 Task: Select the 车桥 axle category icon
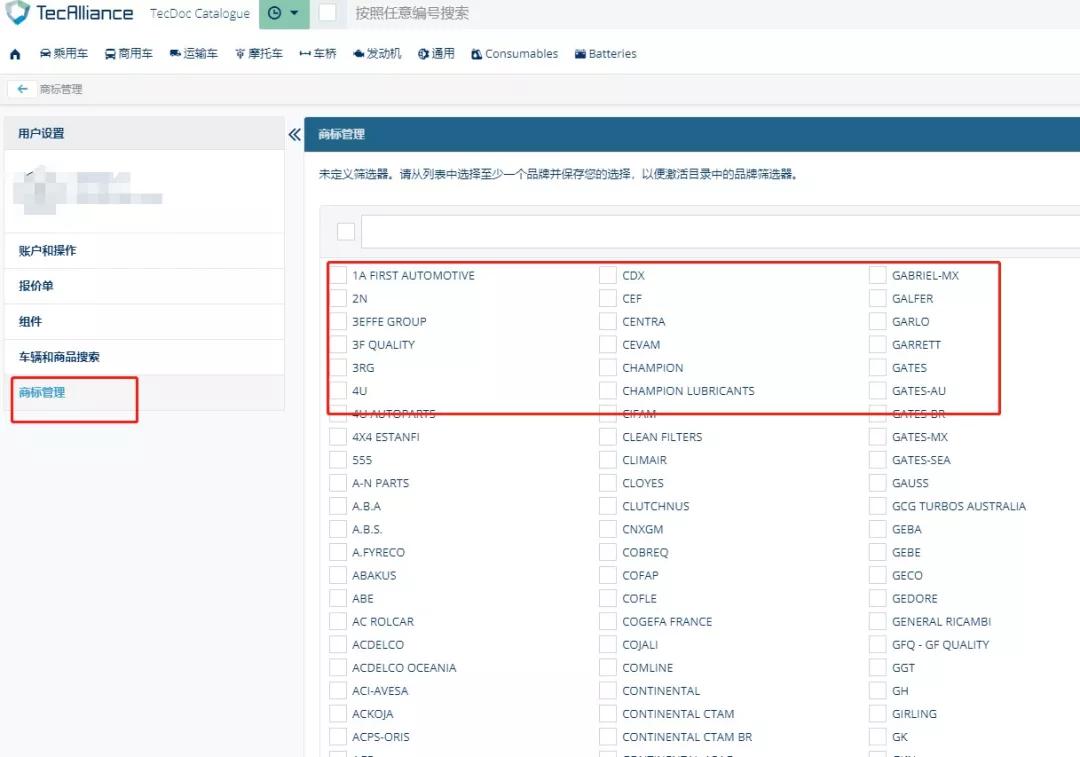click(x=316, y=53)
